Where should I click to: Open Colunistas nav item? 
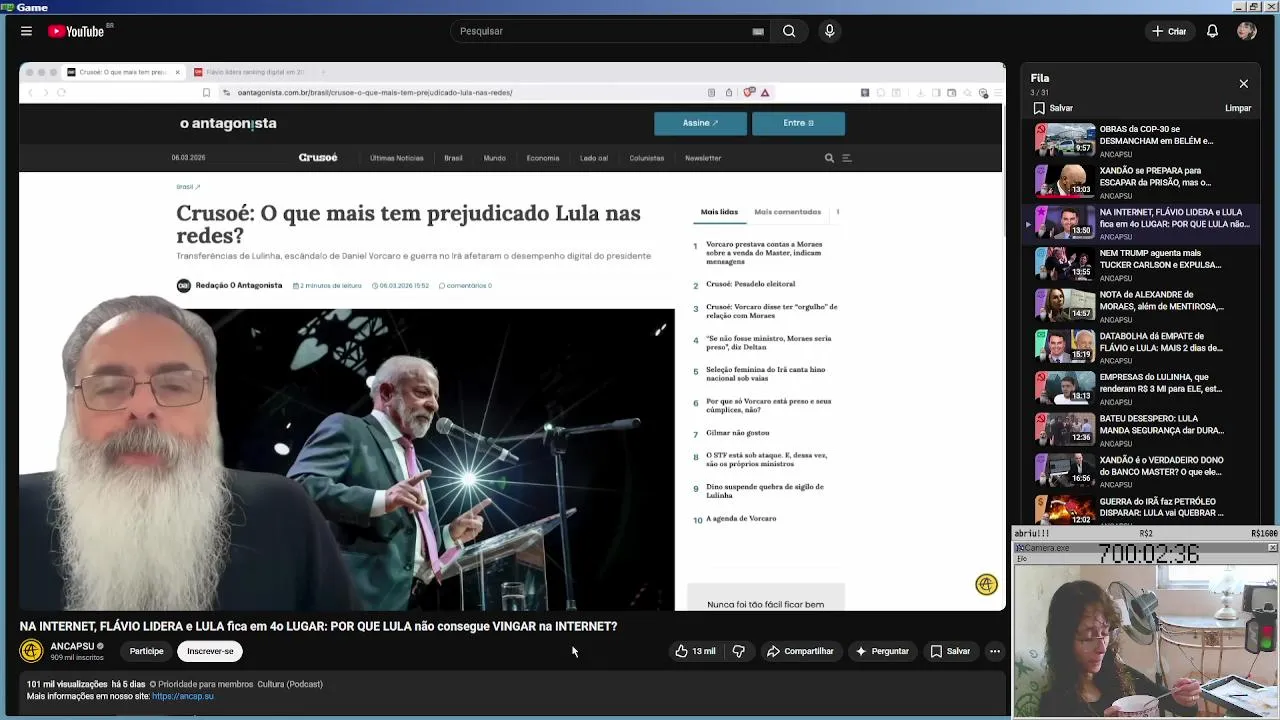point(647,158)
